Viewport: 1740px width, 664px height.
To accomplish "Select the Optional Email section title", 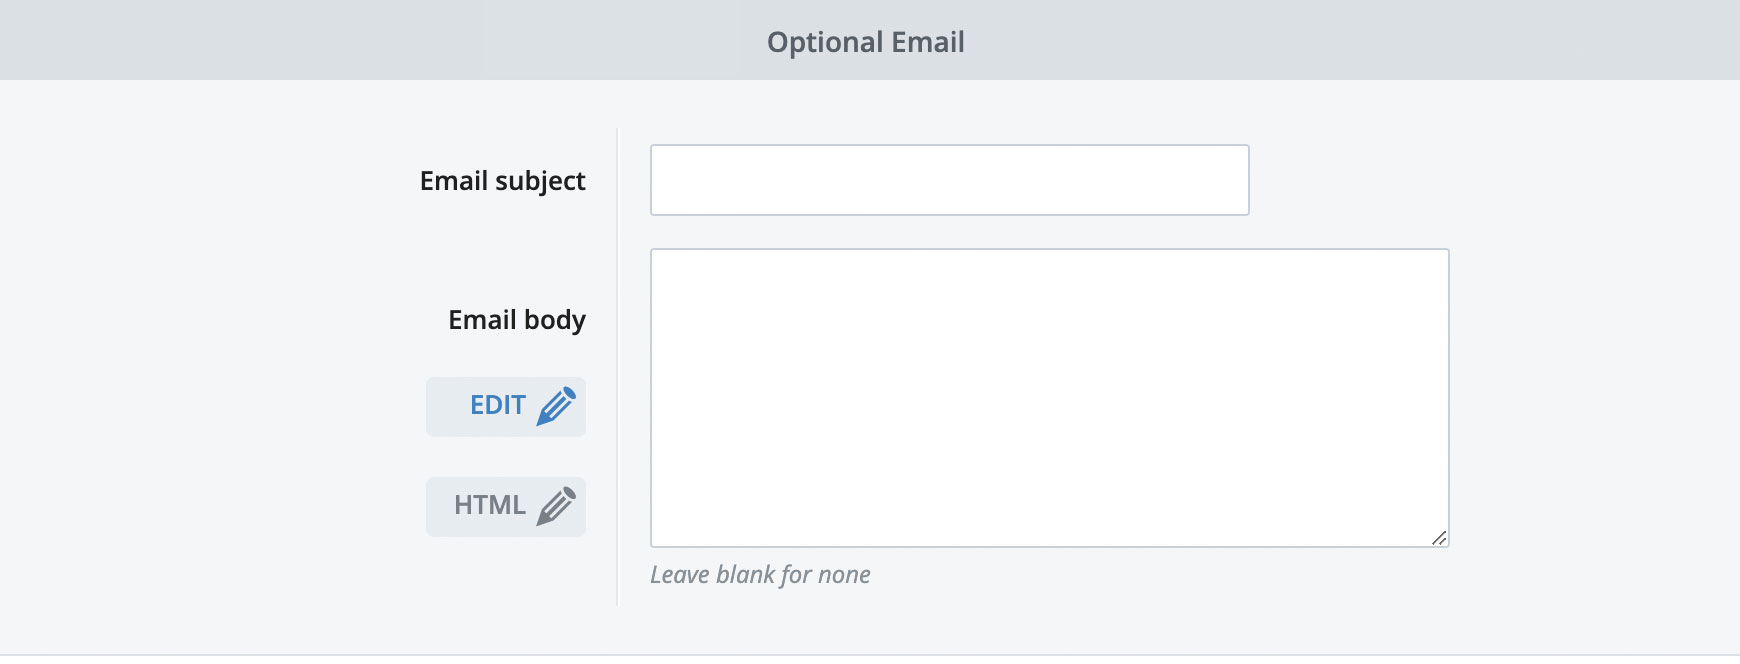I will pos(865,42).
